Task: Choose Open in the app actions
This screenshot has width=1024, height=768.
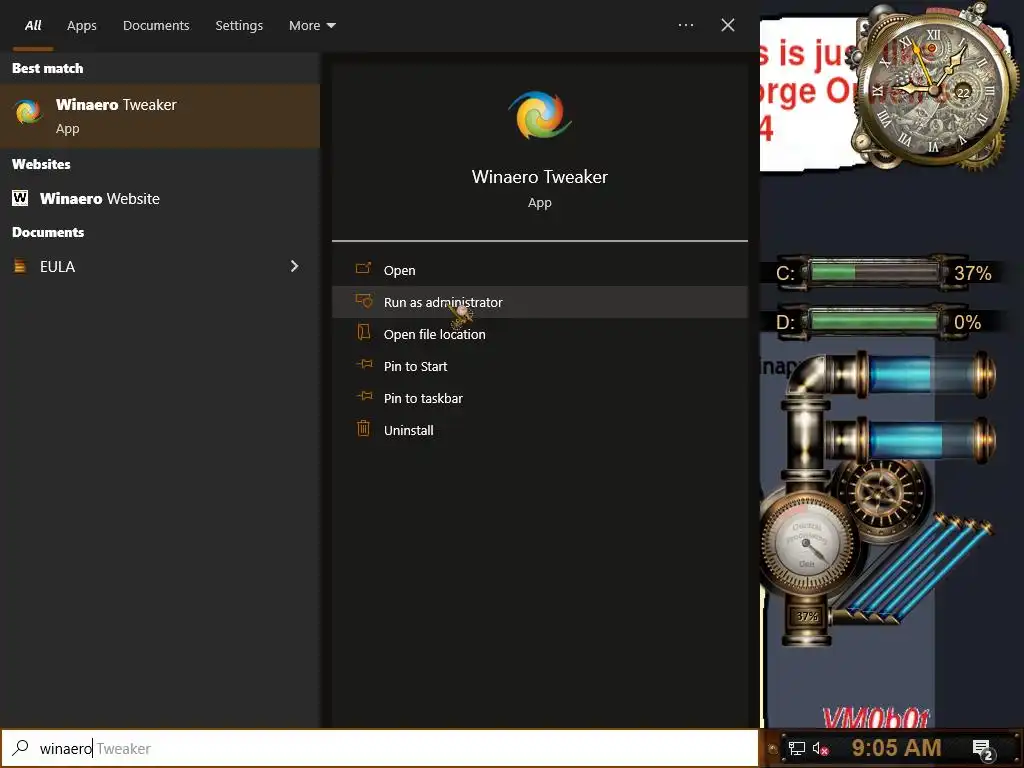Action: click(x=539, y=270)
